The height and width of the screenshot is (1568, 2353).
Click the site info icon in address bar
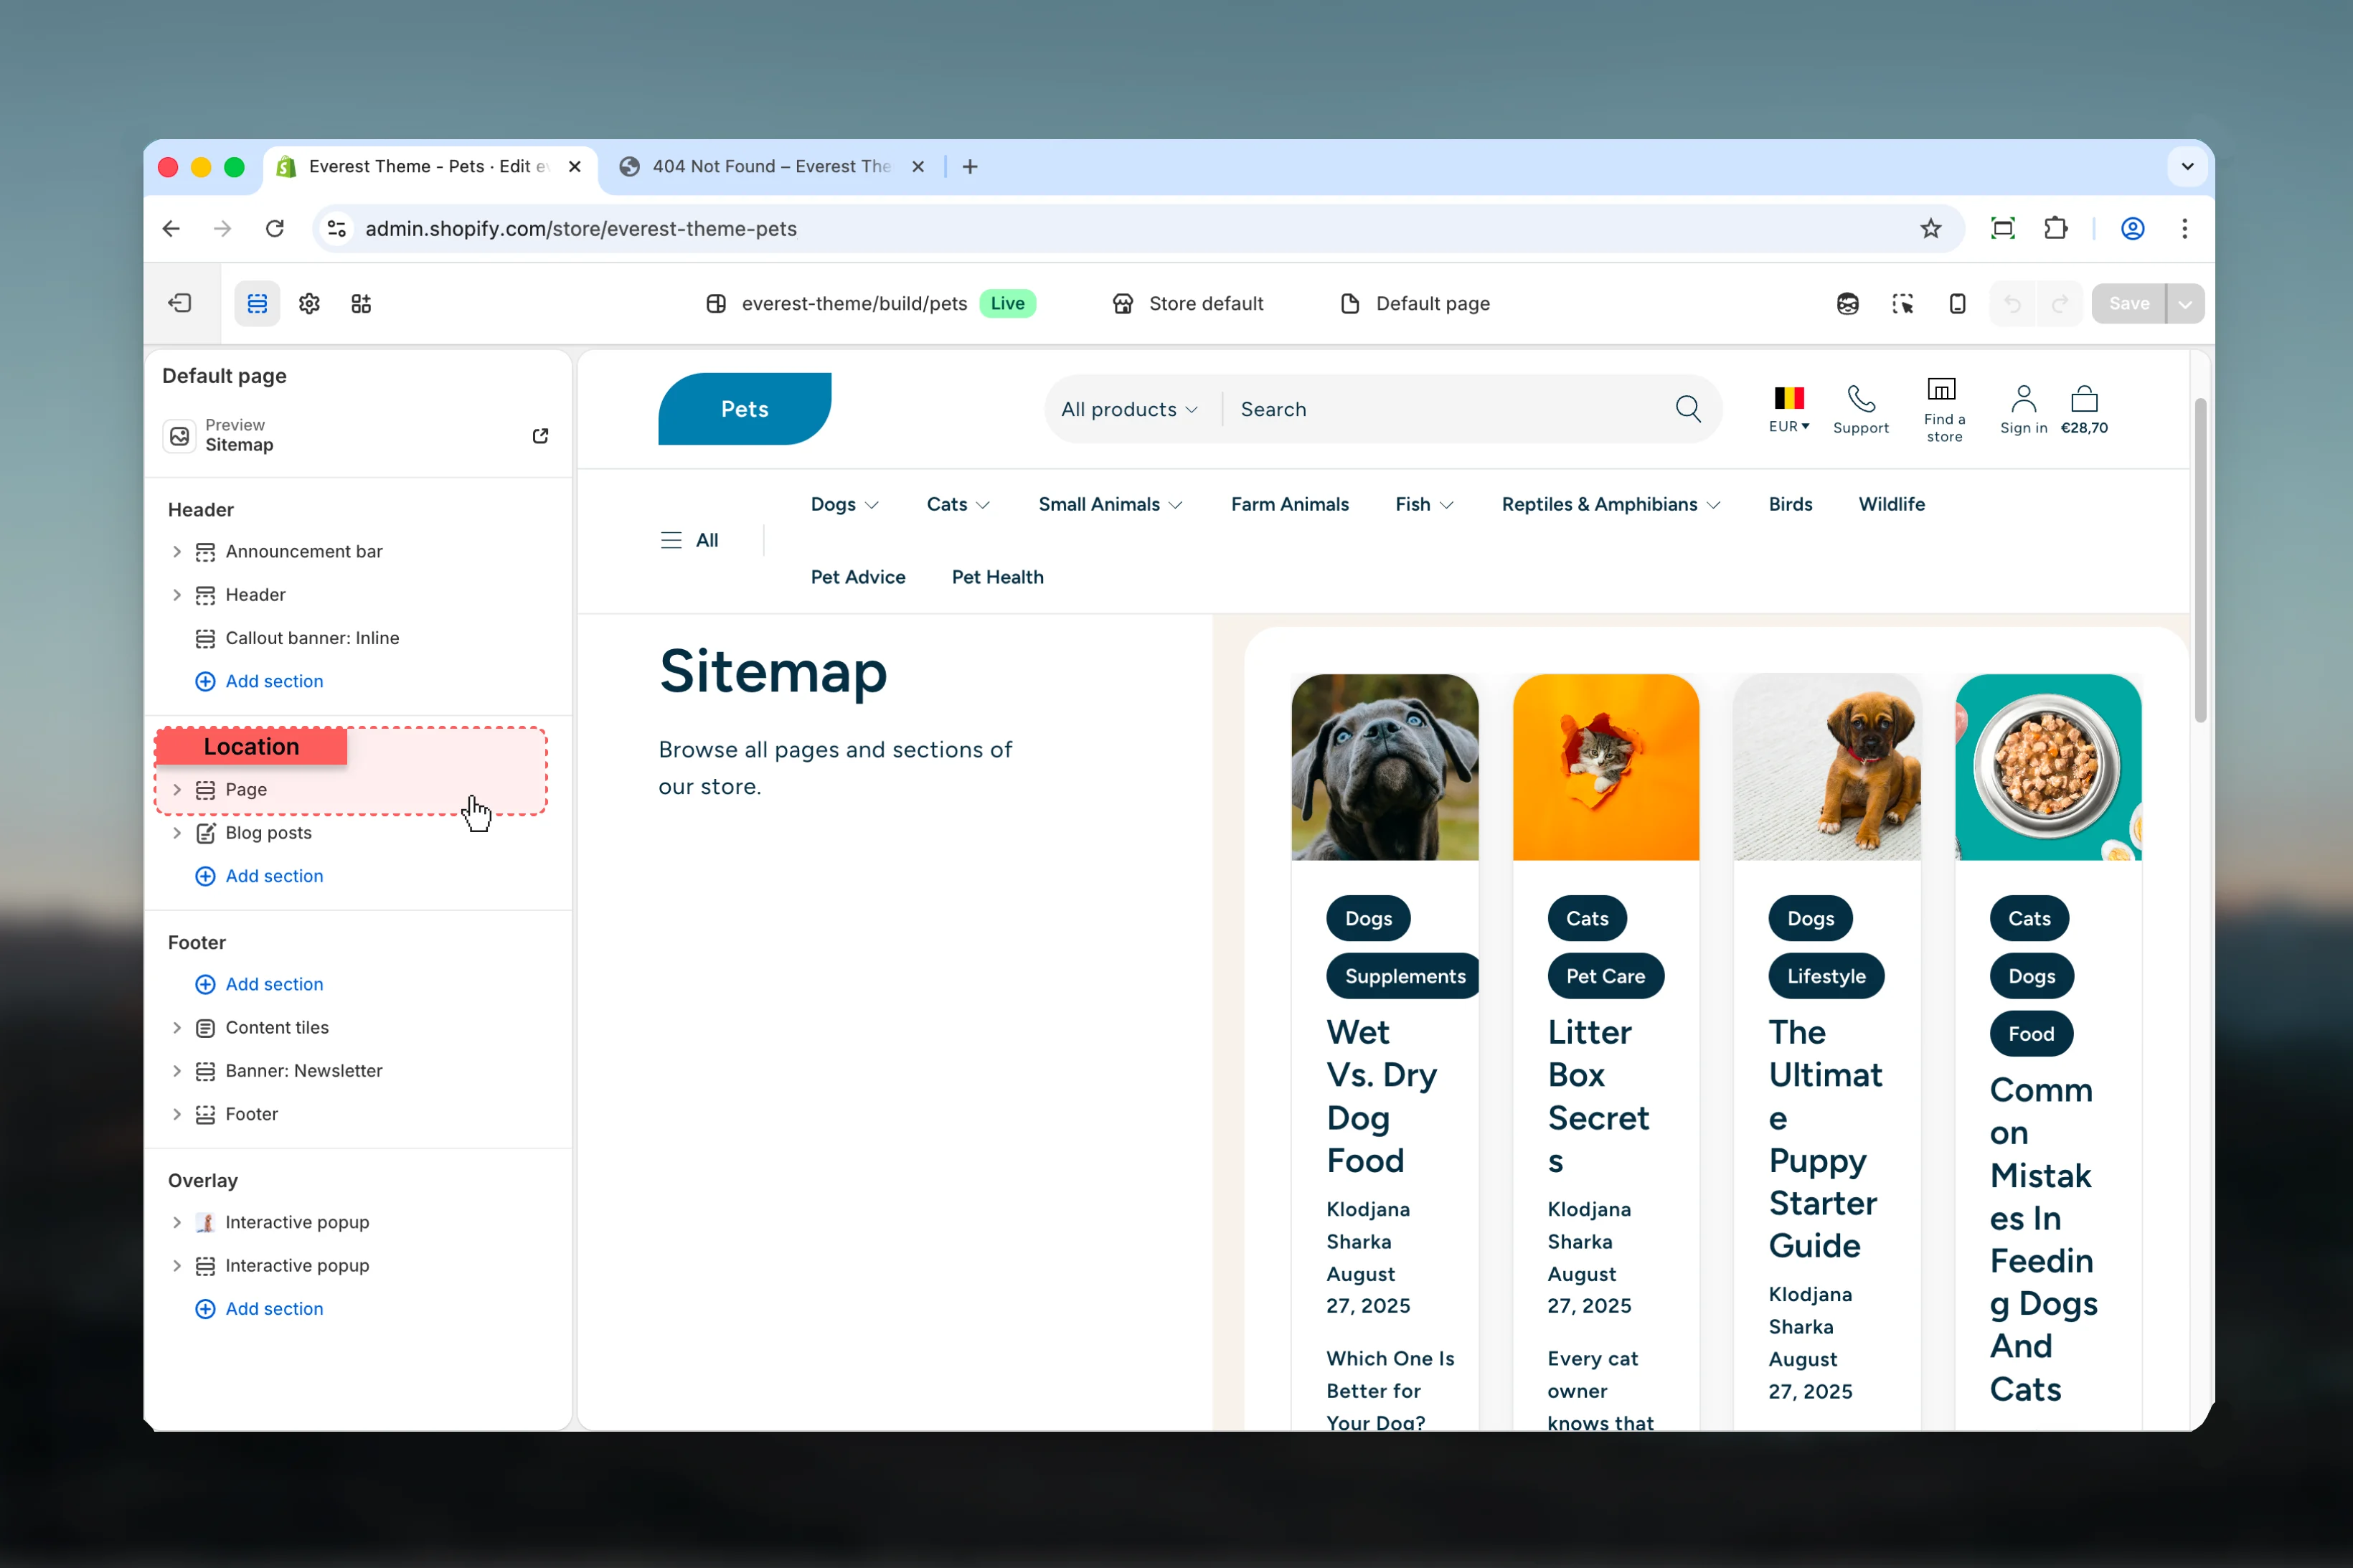pyautogui.click(x=337, y=228)
